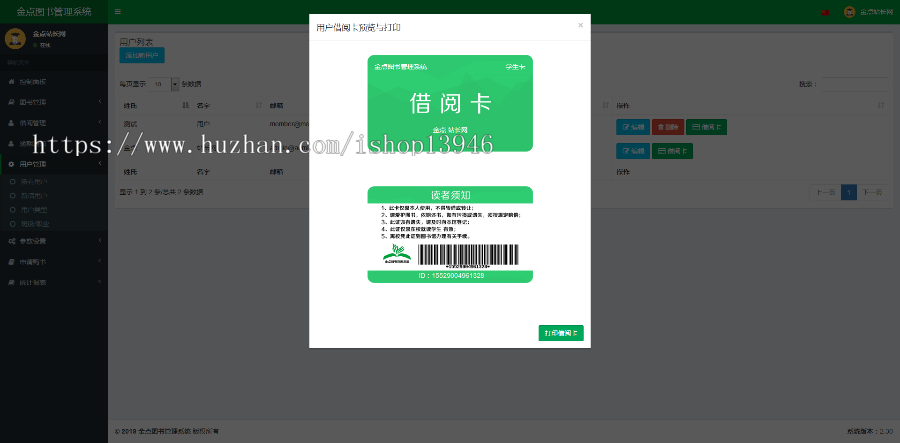The height and width of the screenshot is (443, 900).
Task: Toggle sidebar with the hamburger menu icon
Action: click(x=118, y=11)
